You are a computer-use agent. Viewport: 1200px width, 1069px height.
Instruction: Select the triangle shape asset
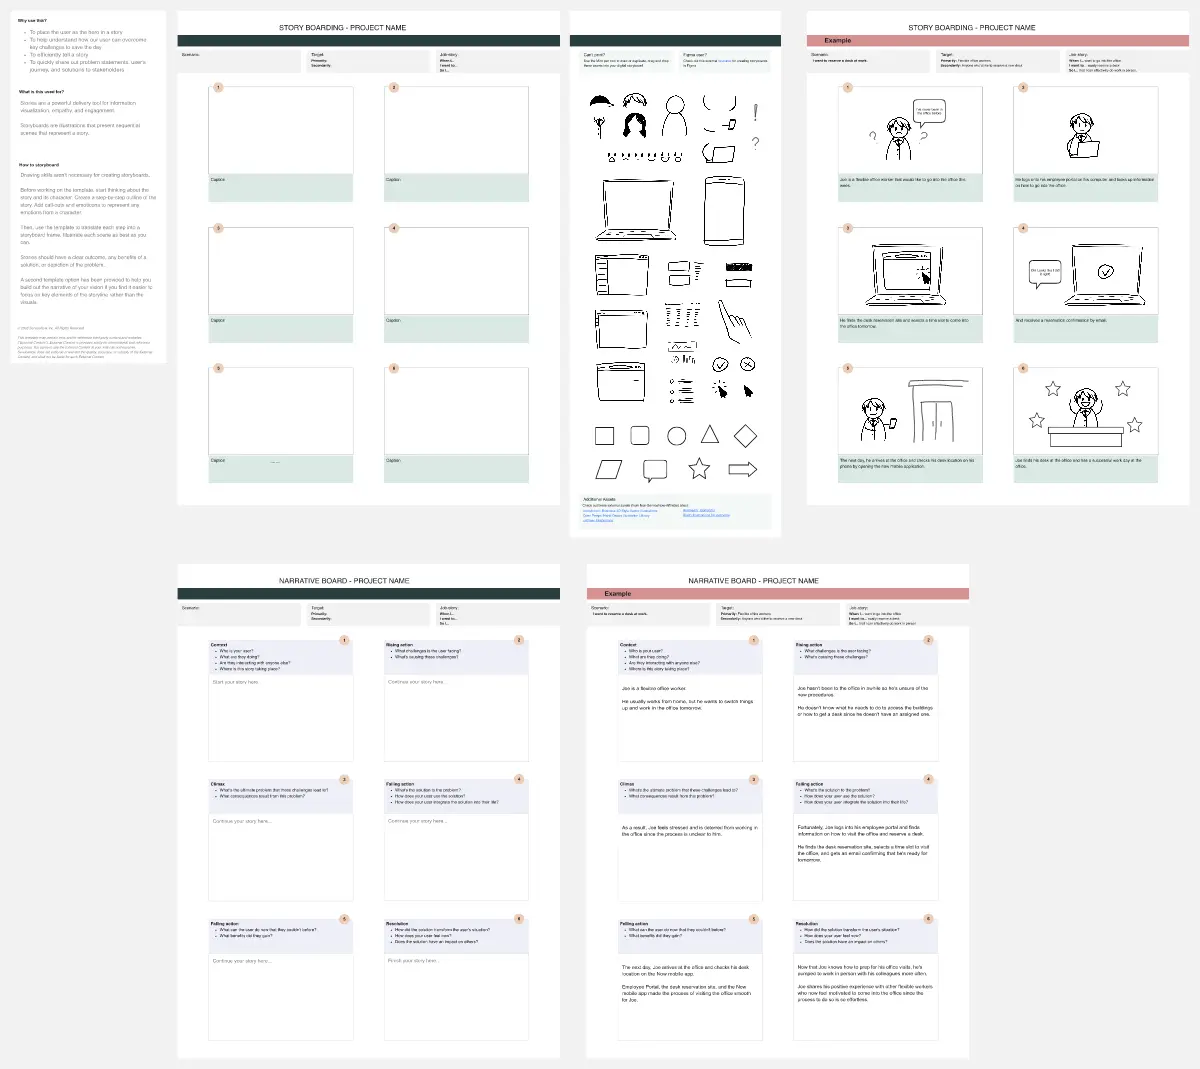pyautogui.click(x=710, y=434)
